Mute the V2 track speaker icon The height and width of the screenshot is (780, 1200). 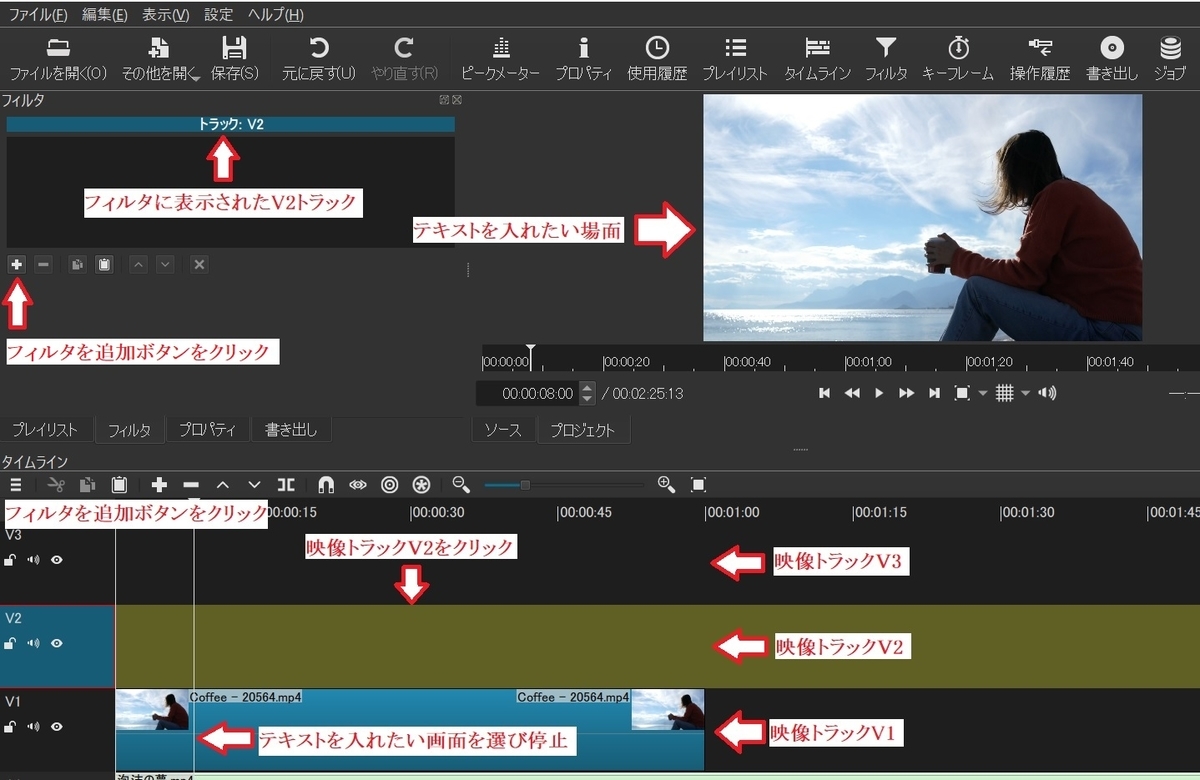click(33, 643)
